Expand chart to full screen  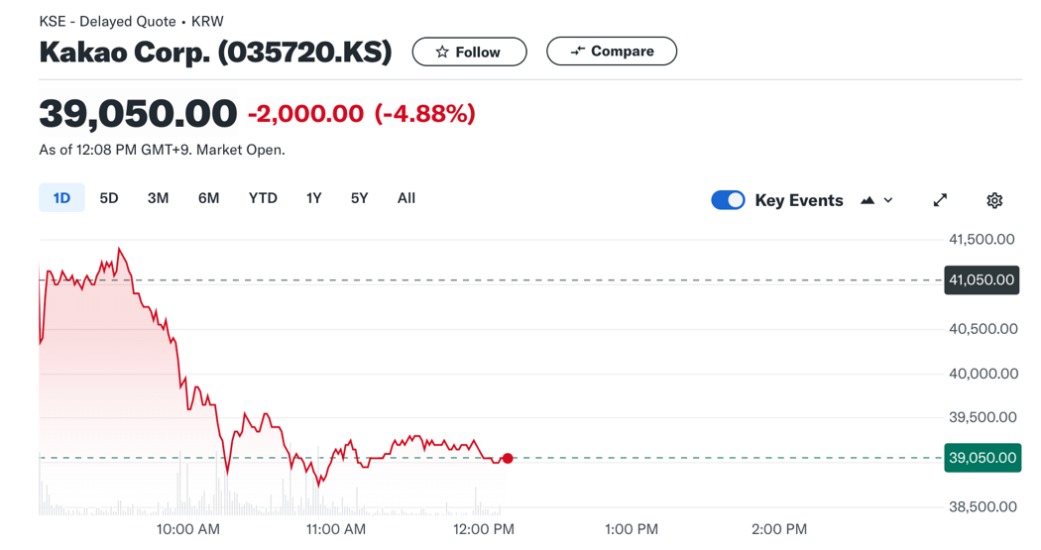[940, 200]
